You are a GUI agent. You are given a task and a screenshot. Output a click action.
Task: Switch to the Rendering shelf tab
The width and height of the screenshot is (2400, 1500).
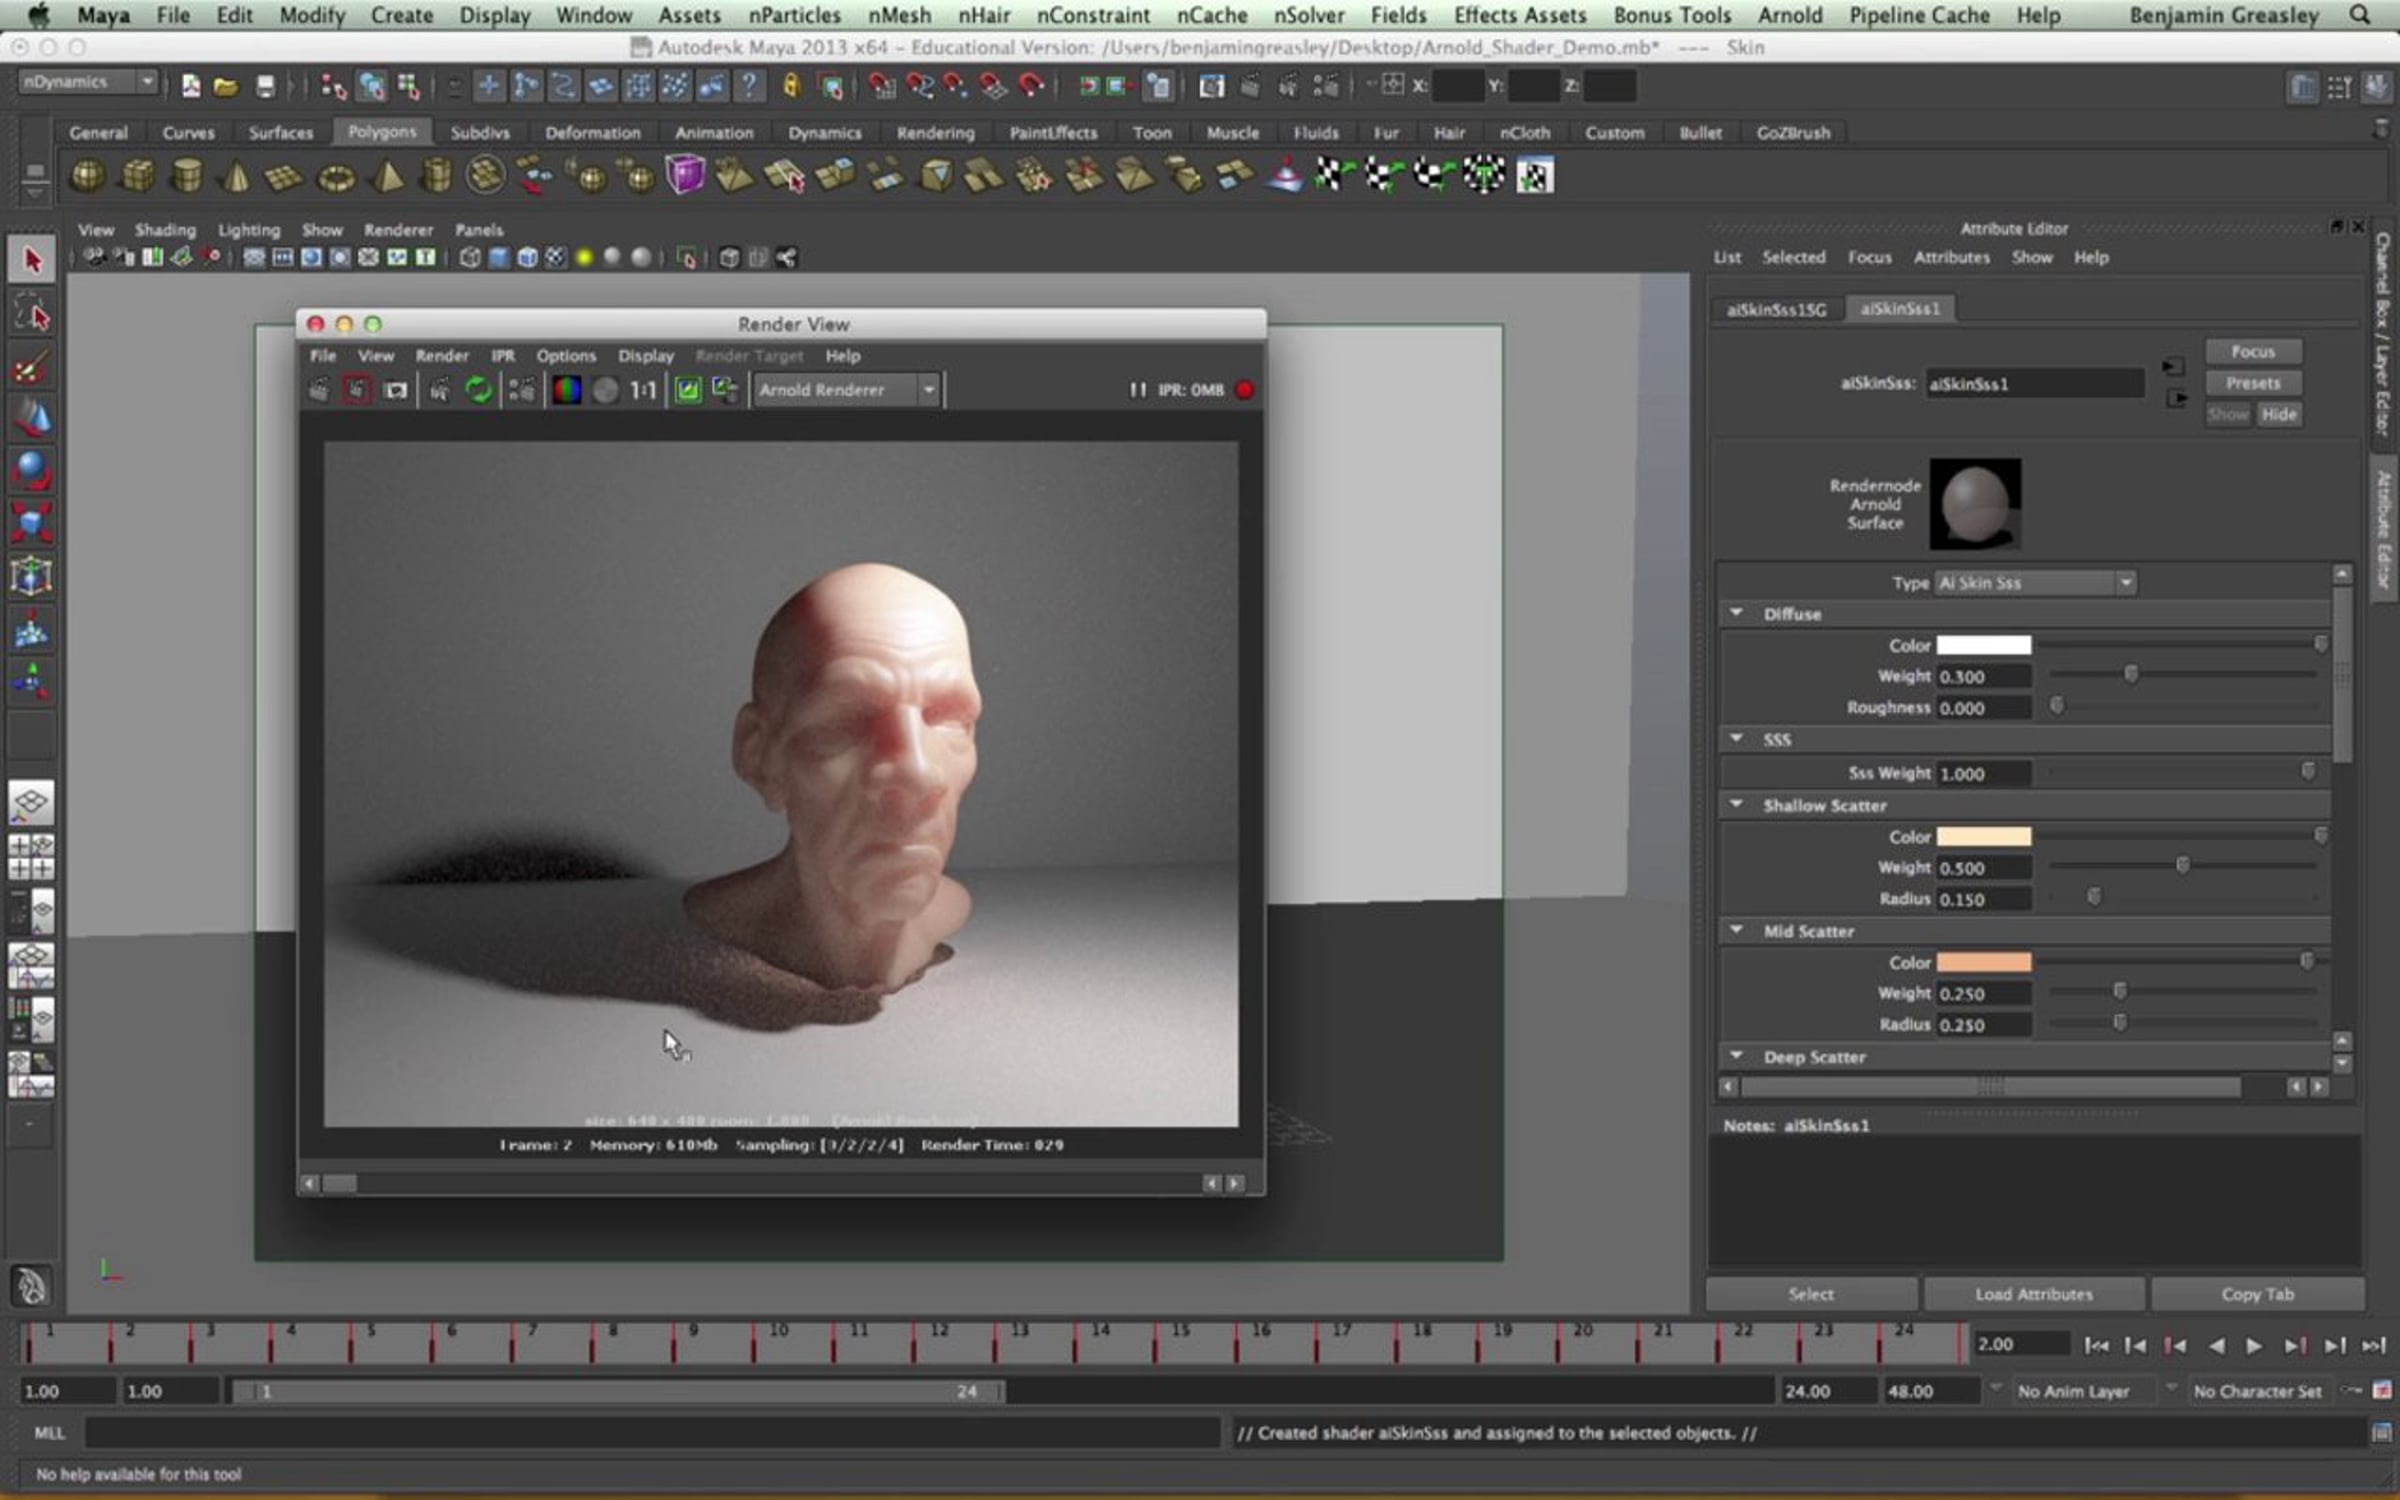pyautogui.click(x=935, y=133)
